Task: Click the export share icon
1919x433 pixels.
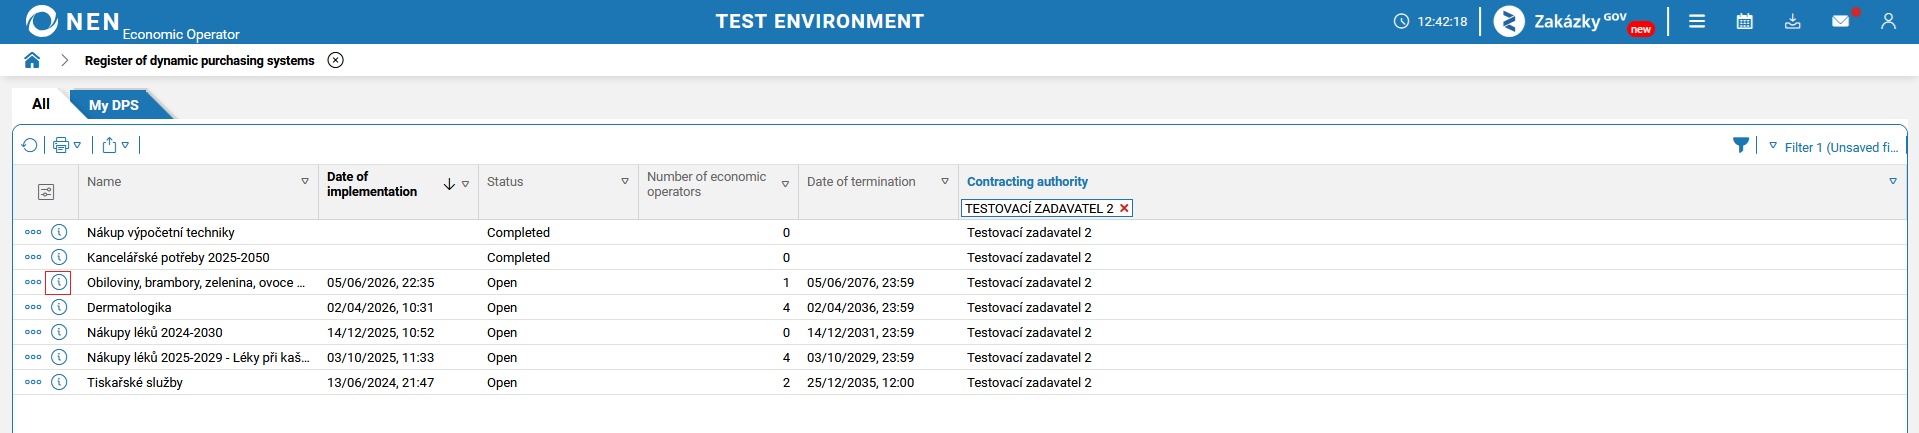Action: (109, 145)
